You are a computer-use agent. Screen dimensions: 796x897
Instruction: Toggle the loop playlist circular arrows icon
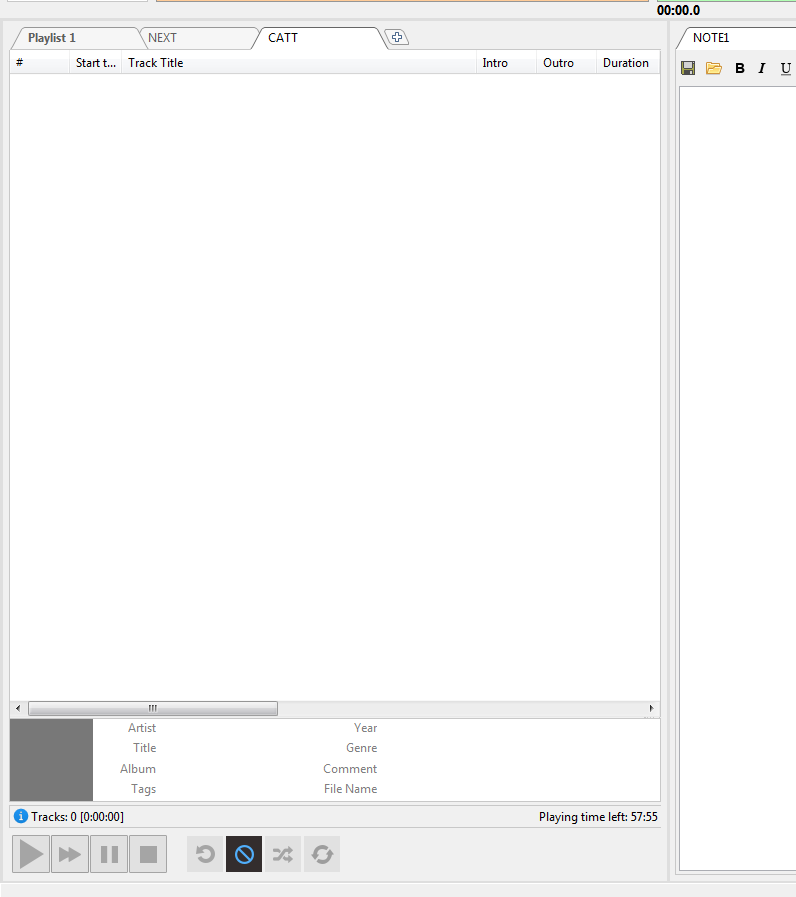pyautogui.click(x=322, y=854)
